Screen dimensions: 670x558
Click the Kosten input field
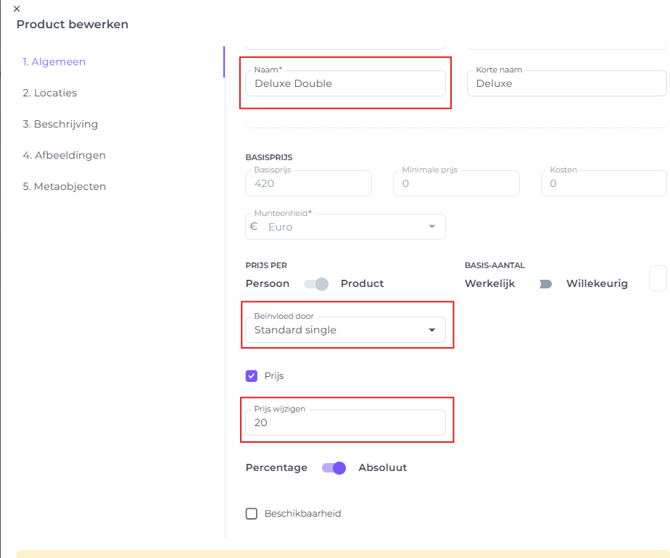(x=604, y=184)
